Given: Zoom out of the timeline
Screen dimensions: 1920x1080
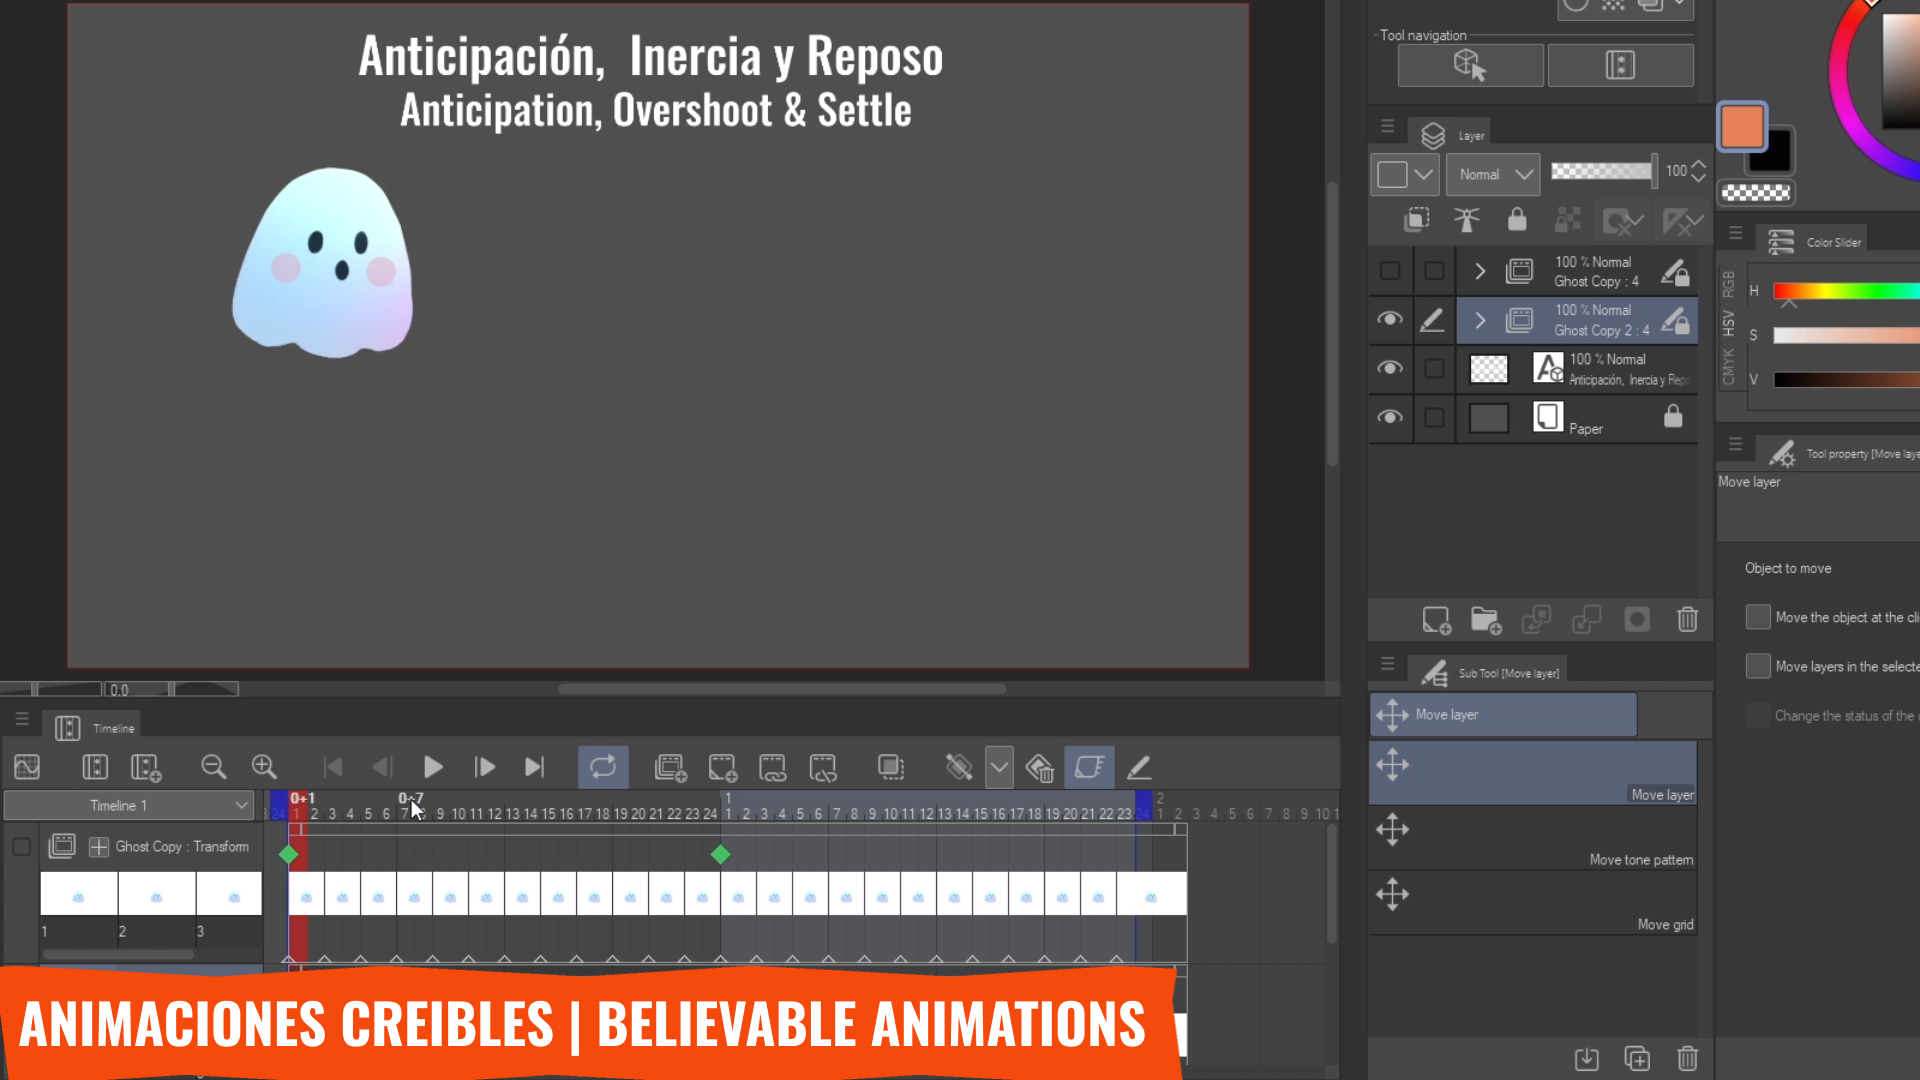Looking at the screenshot, I should 213,767.
